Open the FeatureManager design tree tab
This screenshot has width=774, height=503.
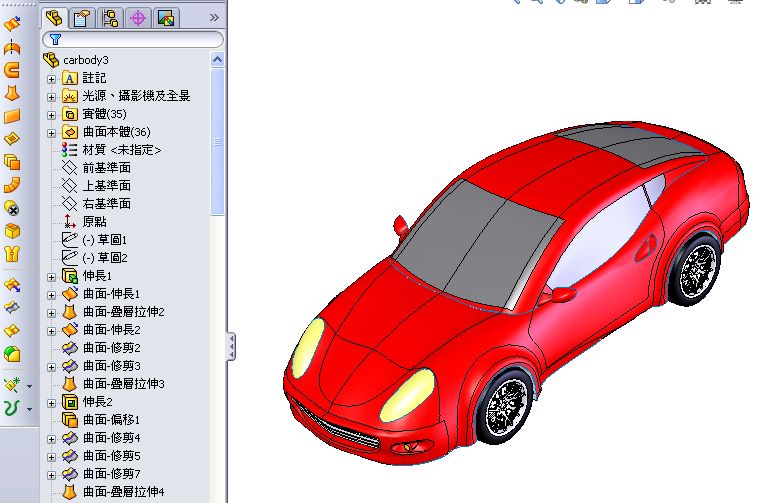click(54, 18)
